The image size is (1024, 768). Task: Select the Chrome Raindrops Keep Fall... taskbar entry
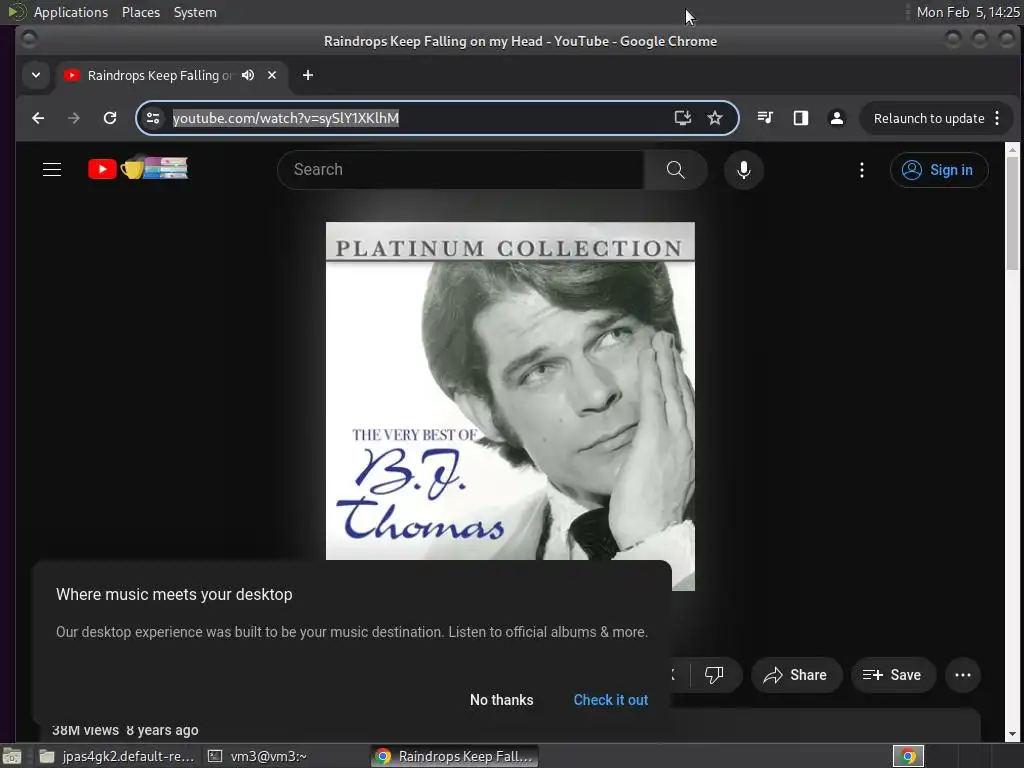[x=455, y=756]
